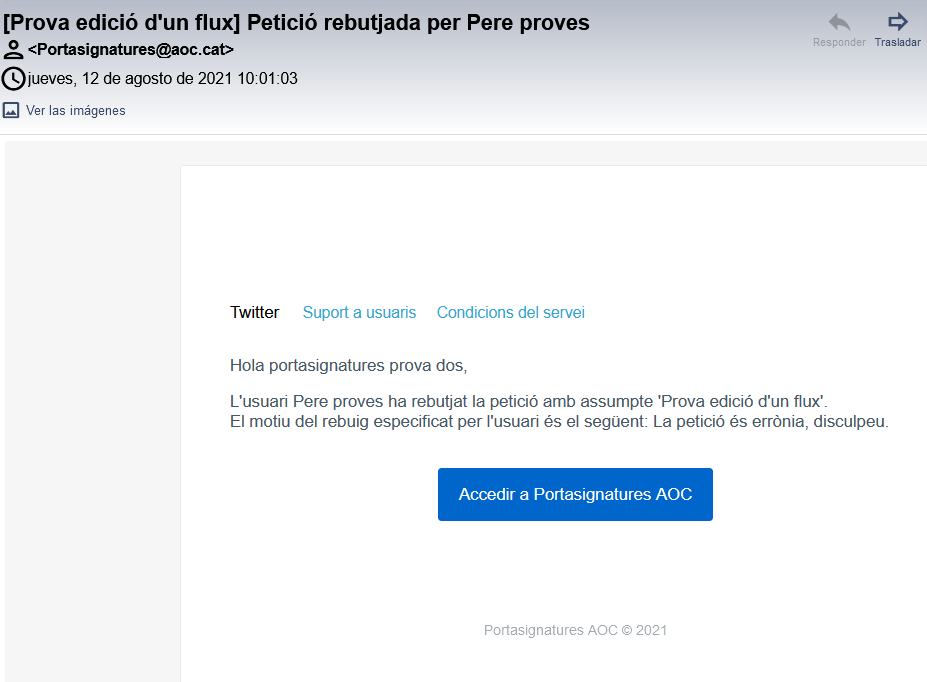Show images via Ver las imágenes text
927x682 pixels.
(76, 111)
